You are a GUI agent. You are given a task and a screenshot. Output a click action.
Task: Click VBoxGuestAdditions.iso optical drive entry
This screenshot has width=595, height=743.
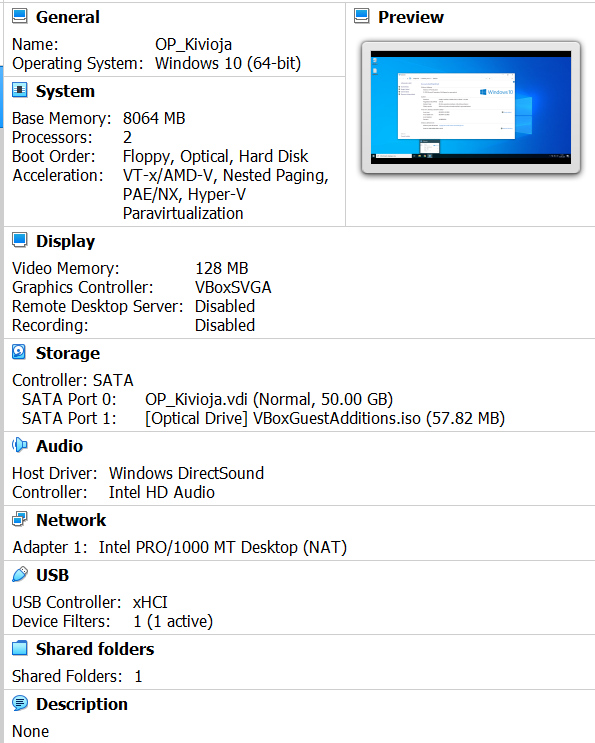tap(325, 418)
